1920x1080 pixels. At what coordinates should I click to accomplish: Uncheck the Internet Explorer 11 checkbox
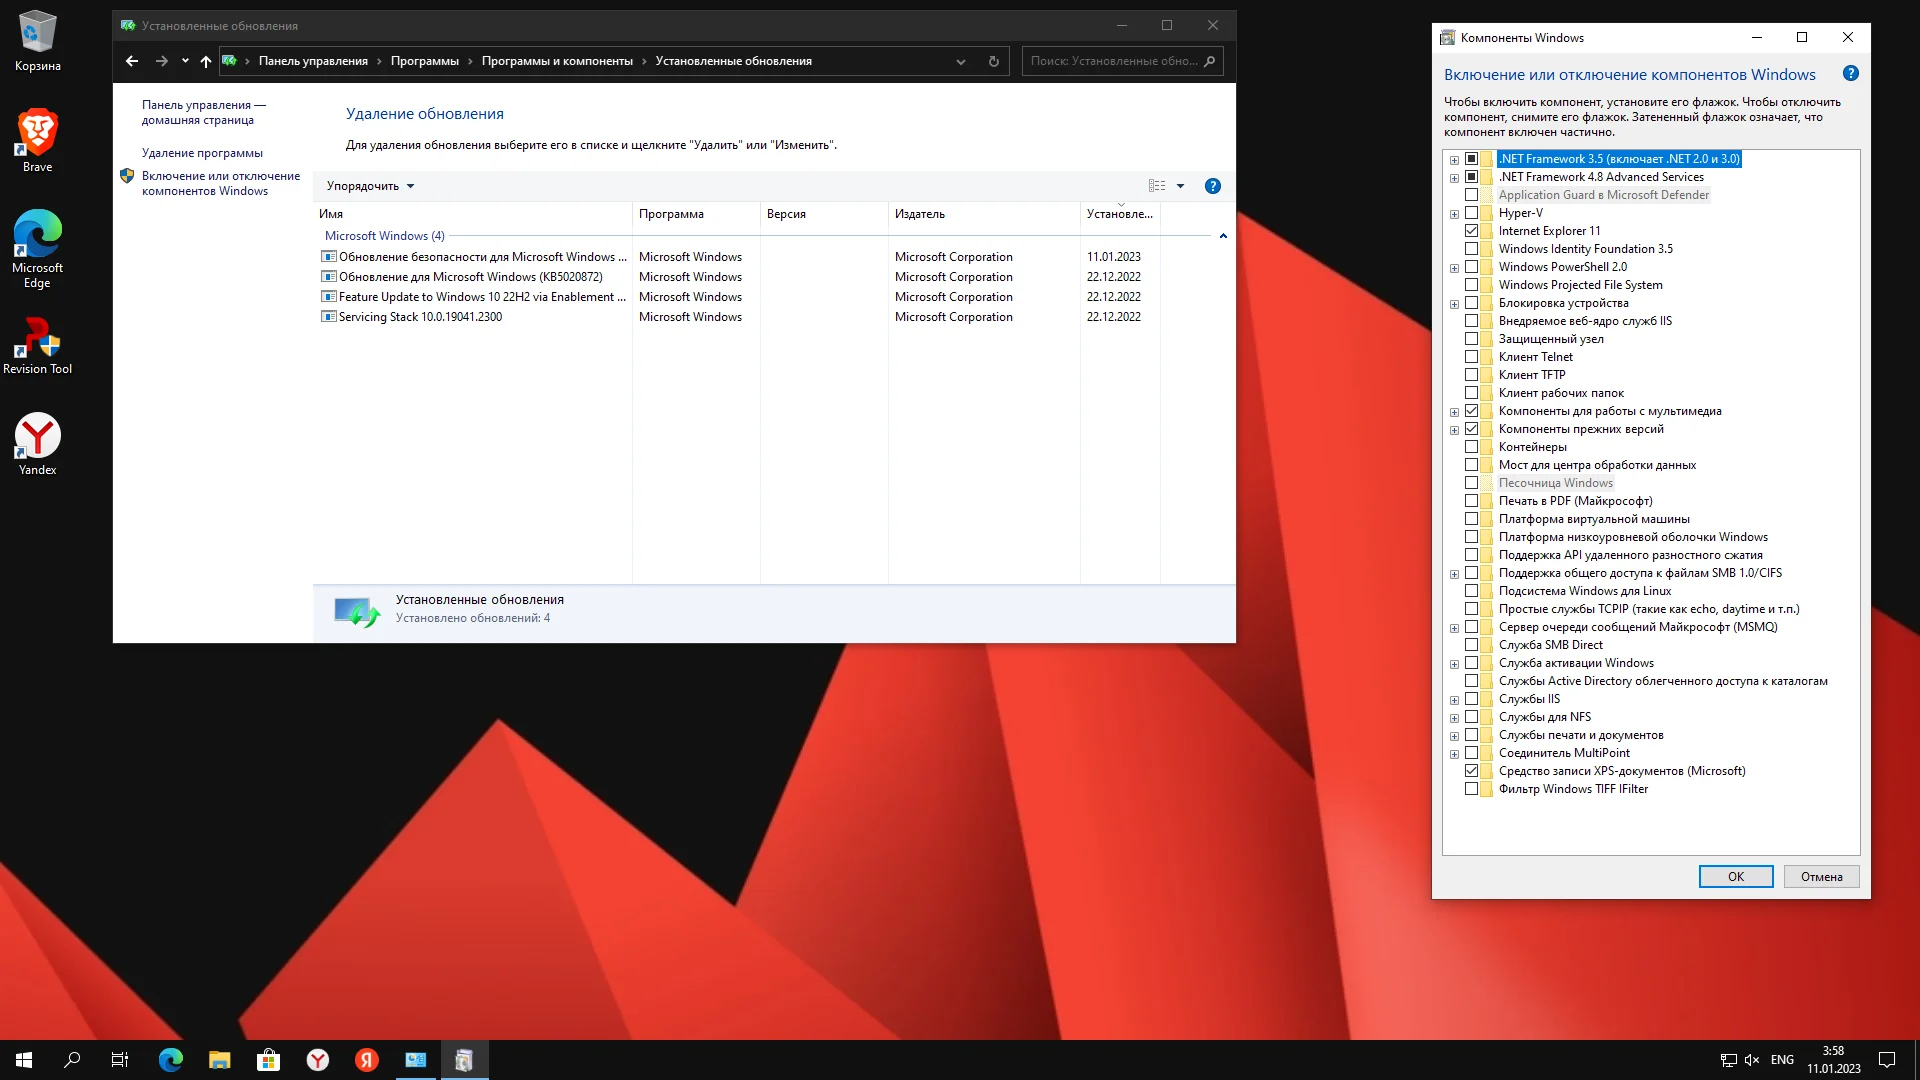(1471, 231)
